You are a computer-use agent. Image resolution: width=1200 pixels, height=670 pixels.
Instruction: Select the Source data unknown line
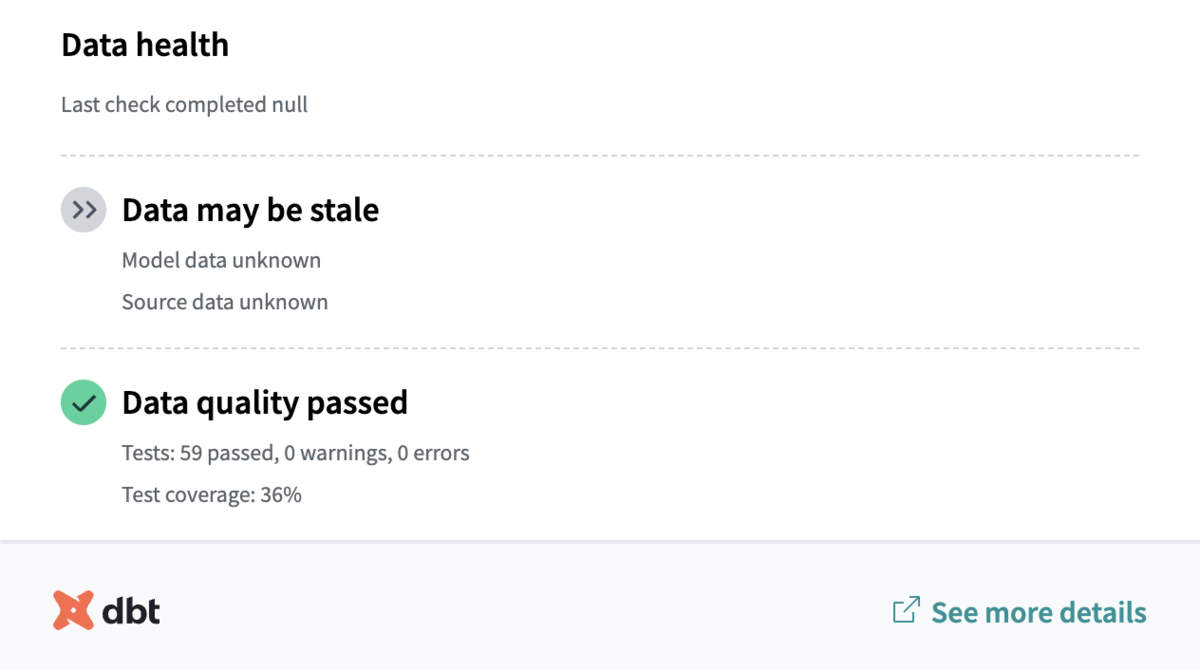point(225,301)
